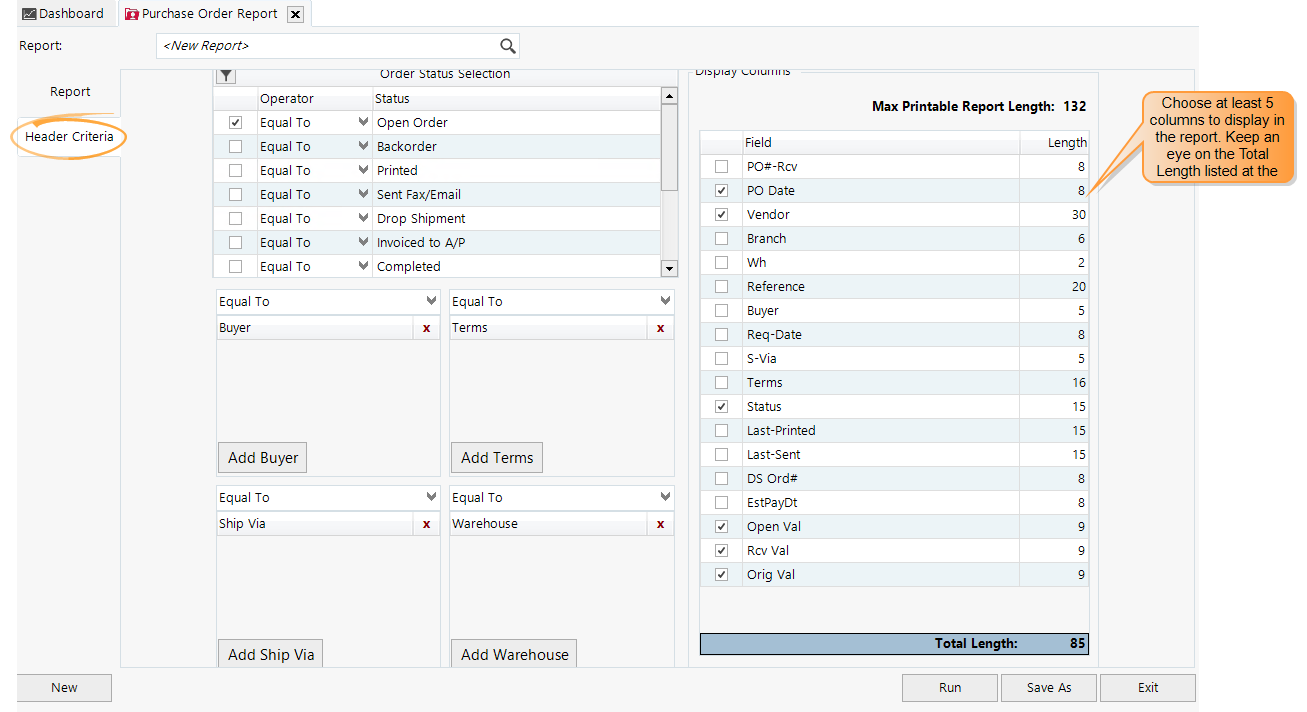Remove the Ship Via filter with its x icon

[x=426, y=523]
